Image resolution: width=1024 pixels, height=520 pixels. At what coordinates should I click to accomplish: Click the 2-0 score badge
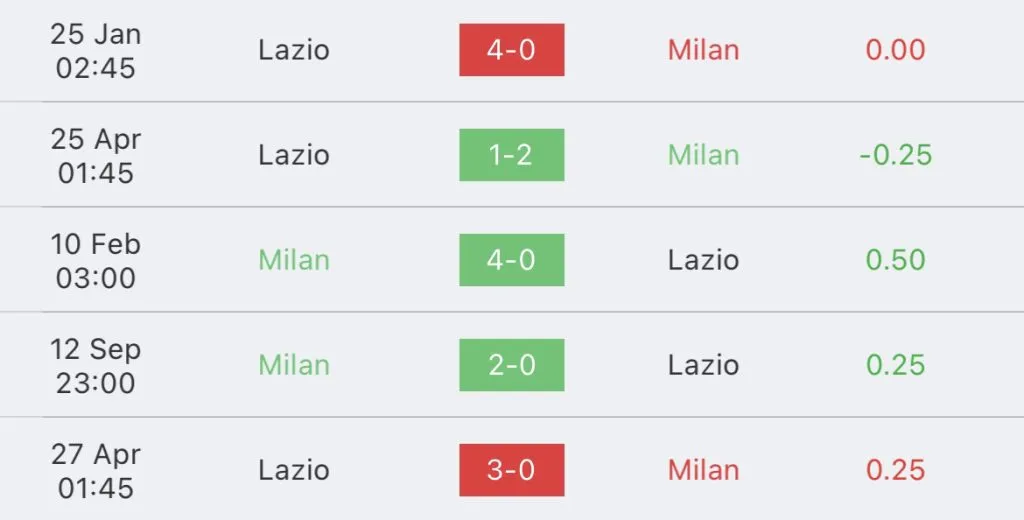511,365
